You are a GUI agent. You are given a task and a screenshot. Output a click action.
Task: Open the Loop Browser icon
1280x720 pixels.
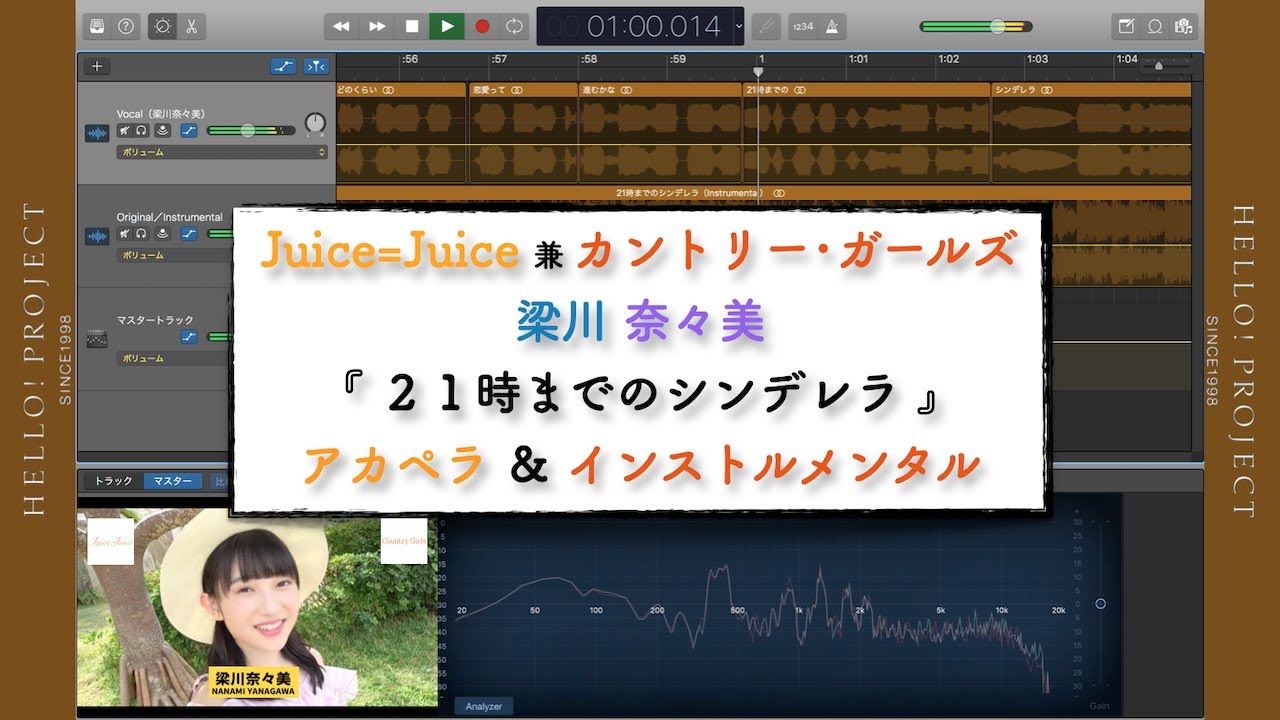pyautogui.click(x=1155, y=26)
